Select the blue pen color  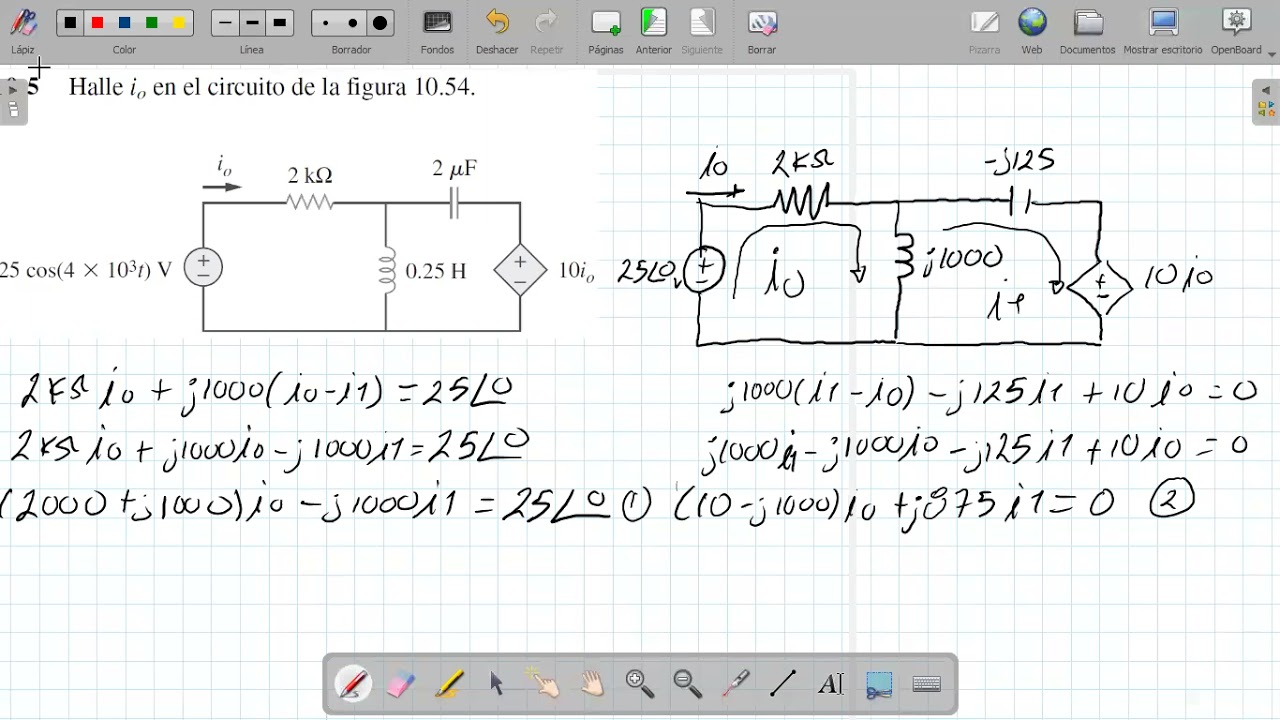(124, 23)
